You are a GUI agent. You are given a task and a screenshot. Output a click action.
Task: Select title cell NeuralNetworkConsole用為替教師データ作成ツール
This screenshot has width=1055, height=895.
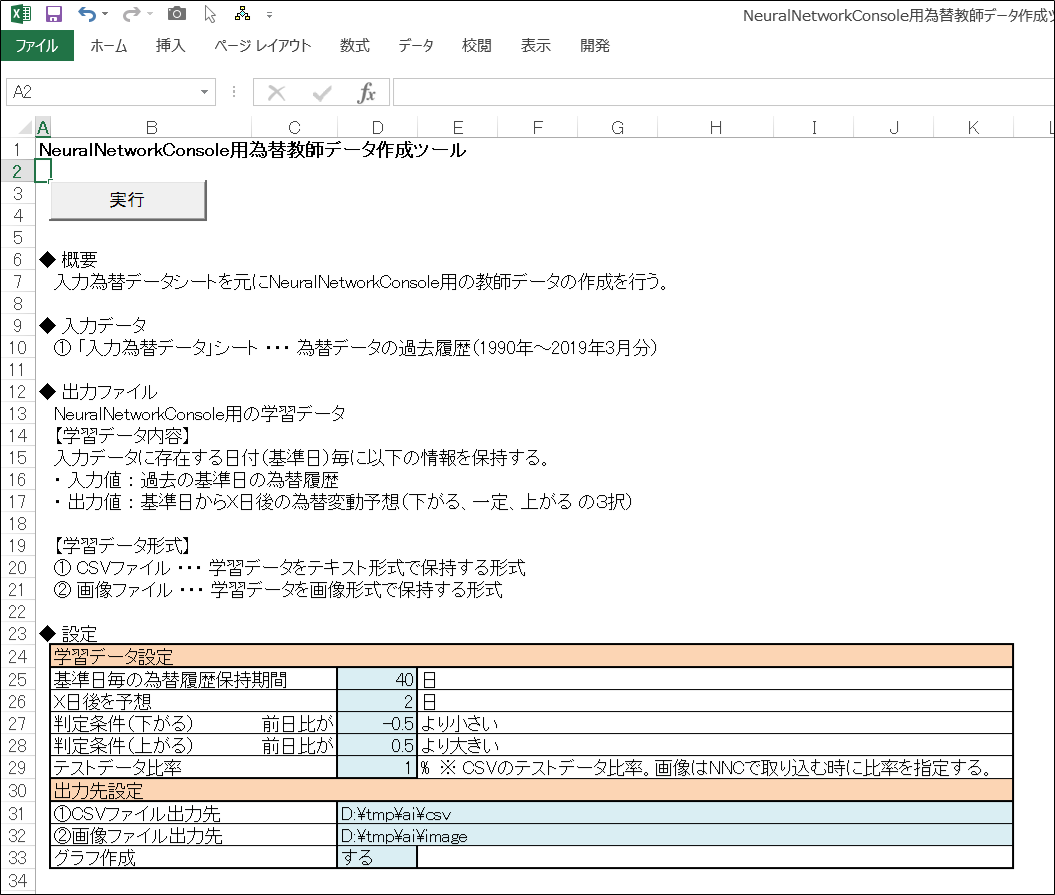click(x=252, y=149)
